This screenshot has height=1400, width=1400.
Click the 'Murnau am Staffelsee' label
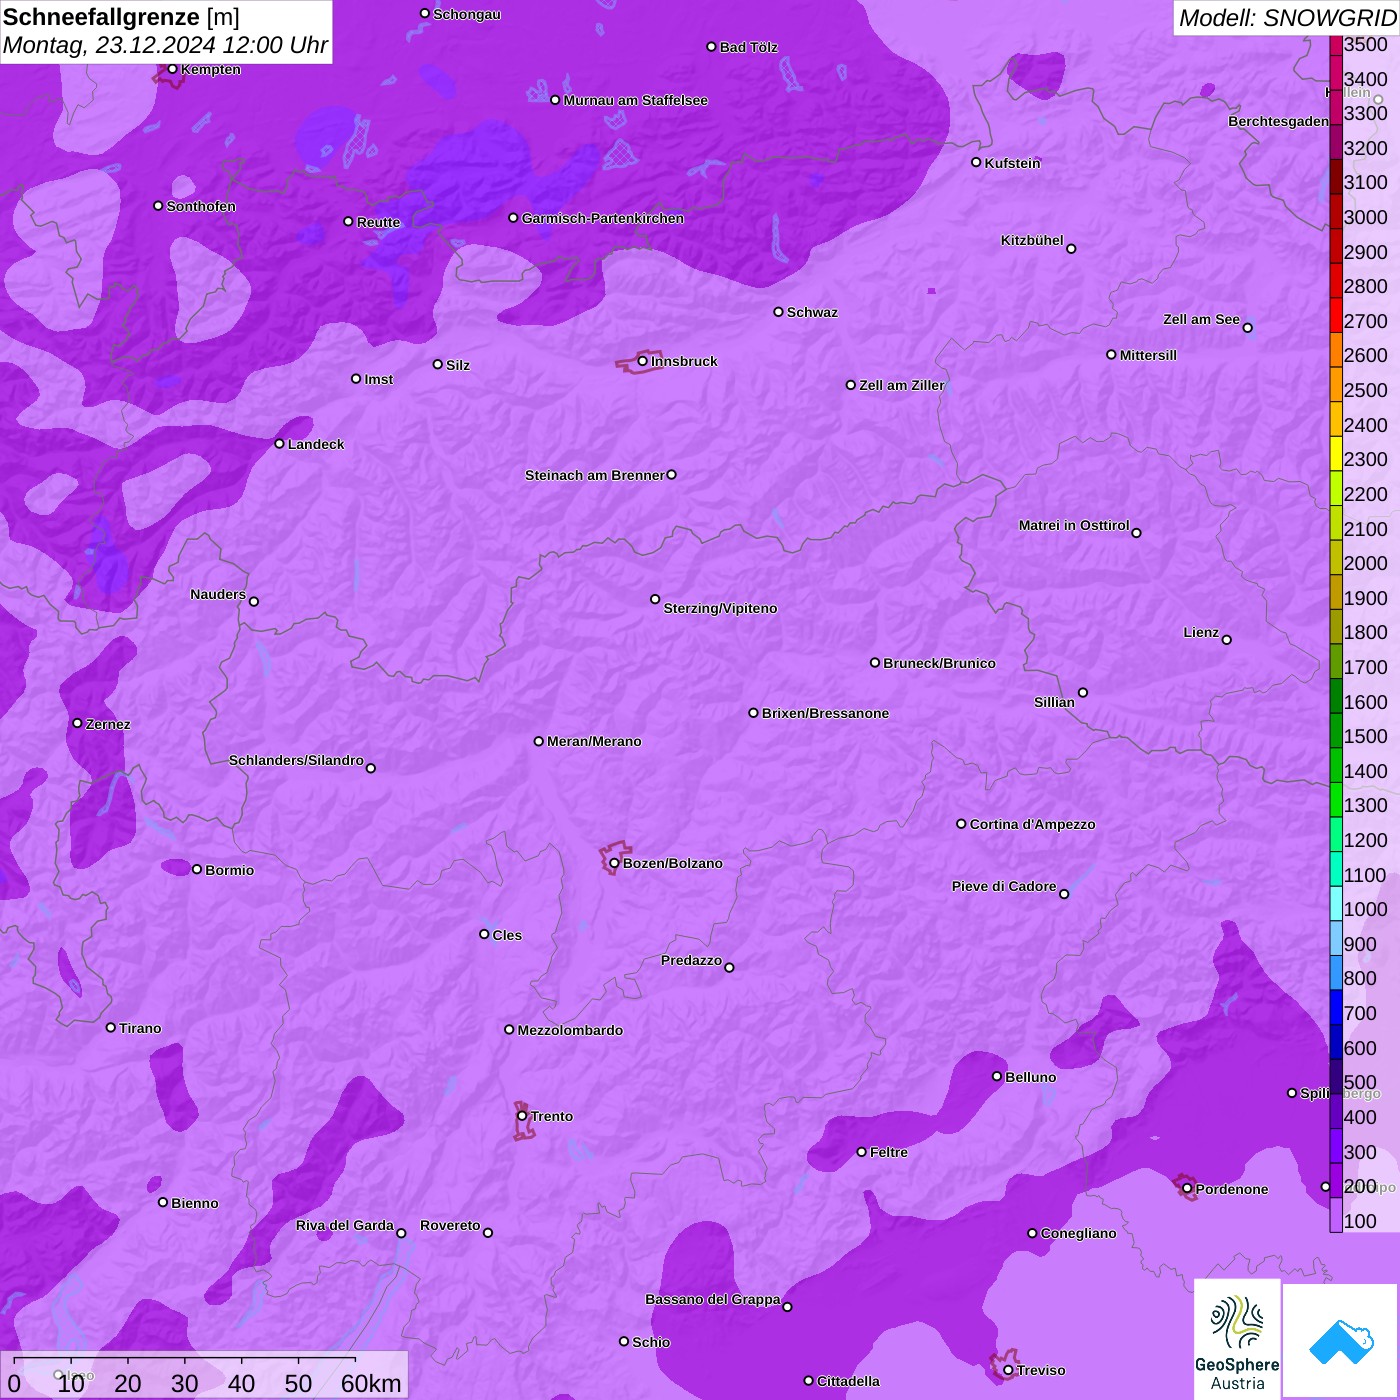[x=636, y=100]
